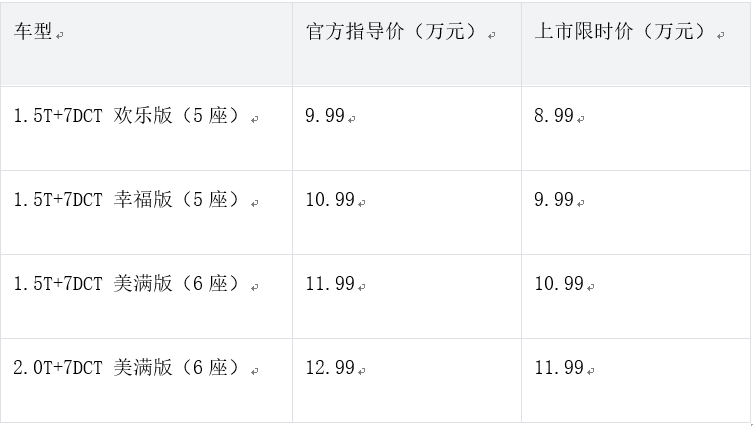The image size is (753, 426).
Task: Select official guide price 10.99 for 幸福版
Action: 330,200
